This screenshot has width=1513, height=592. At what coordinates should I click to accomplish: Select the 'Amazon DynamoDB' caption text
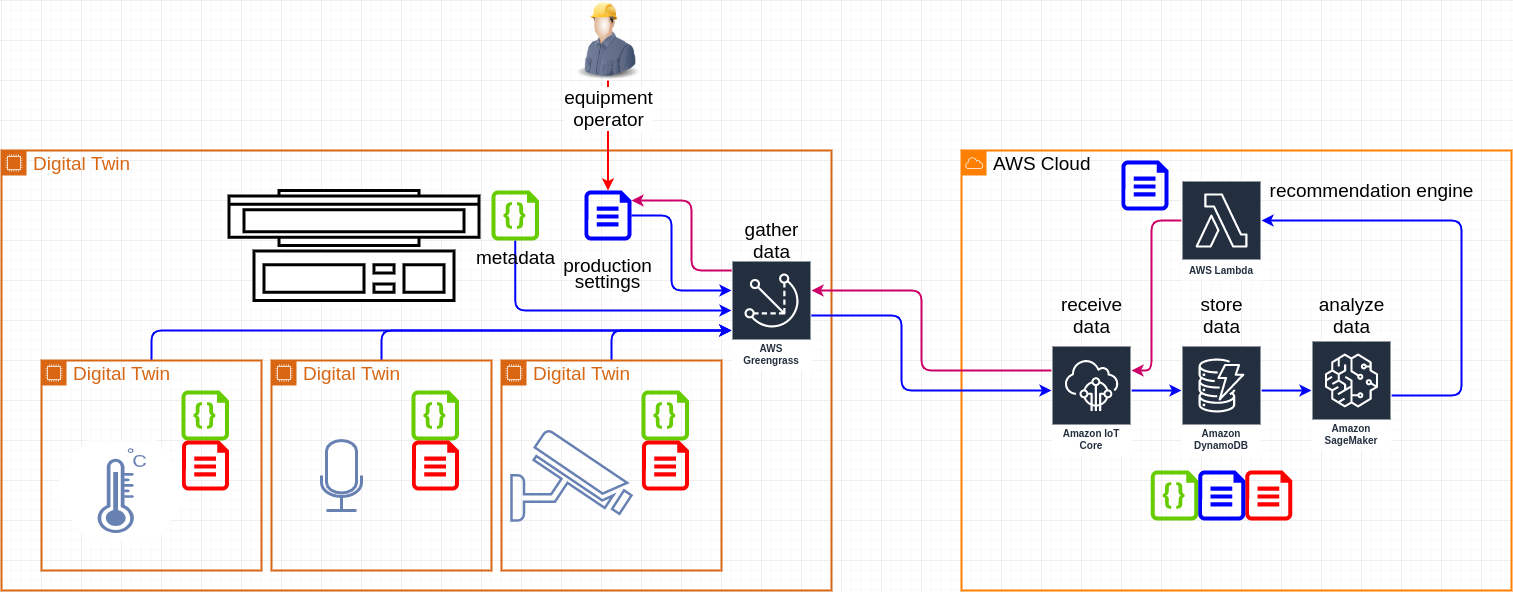coord(1221,439)
